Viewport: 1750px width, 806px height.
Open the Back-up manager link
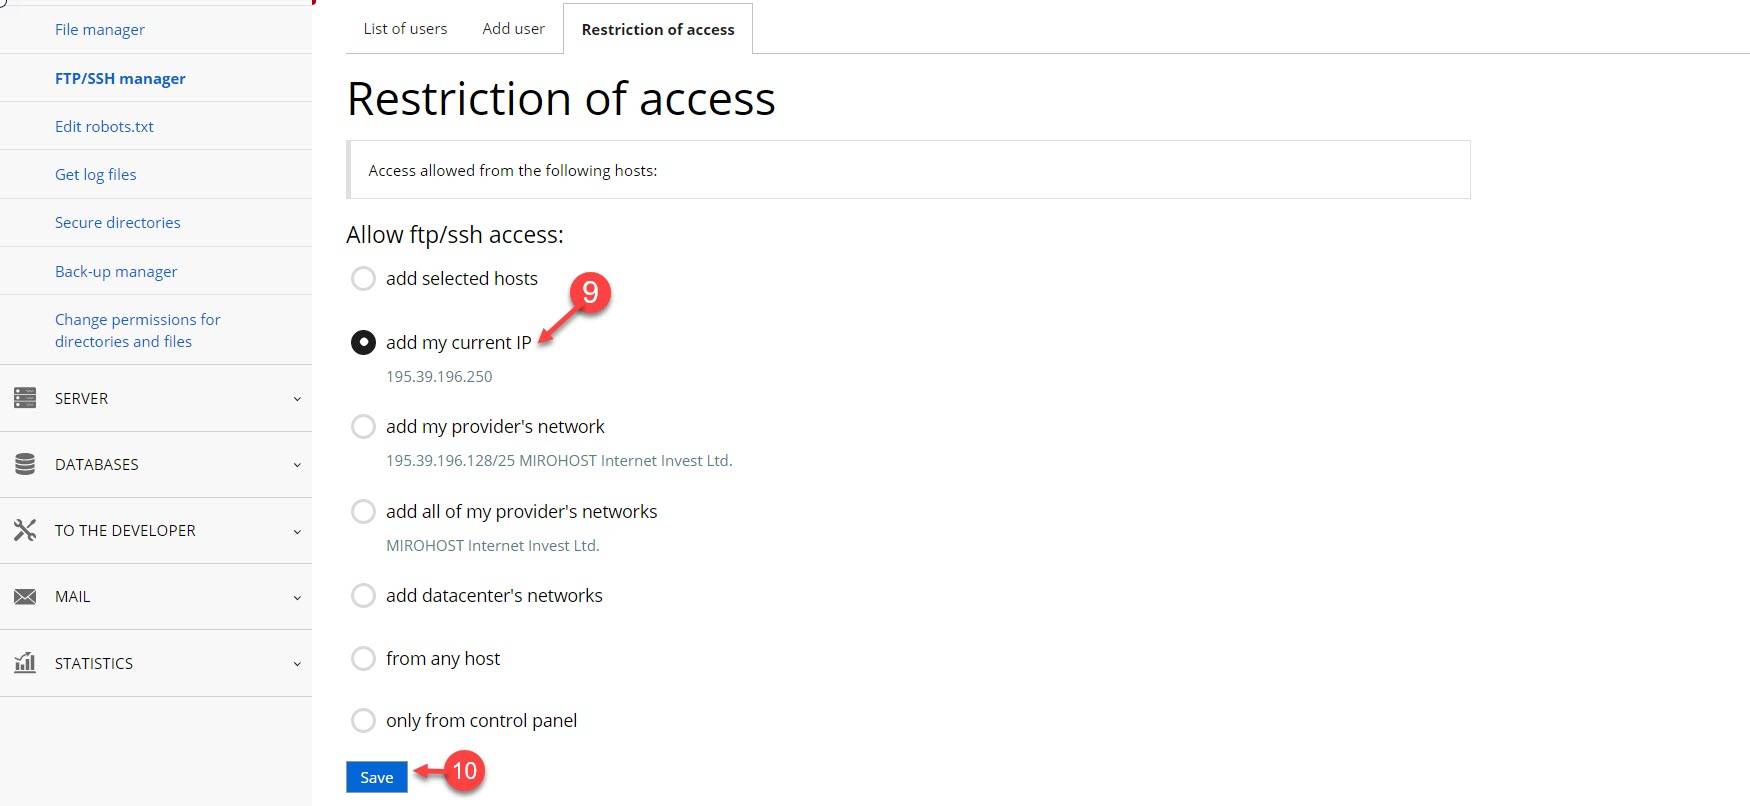(x=116, y=272)
